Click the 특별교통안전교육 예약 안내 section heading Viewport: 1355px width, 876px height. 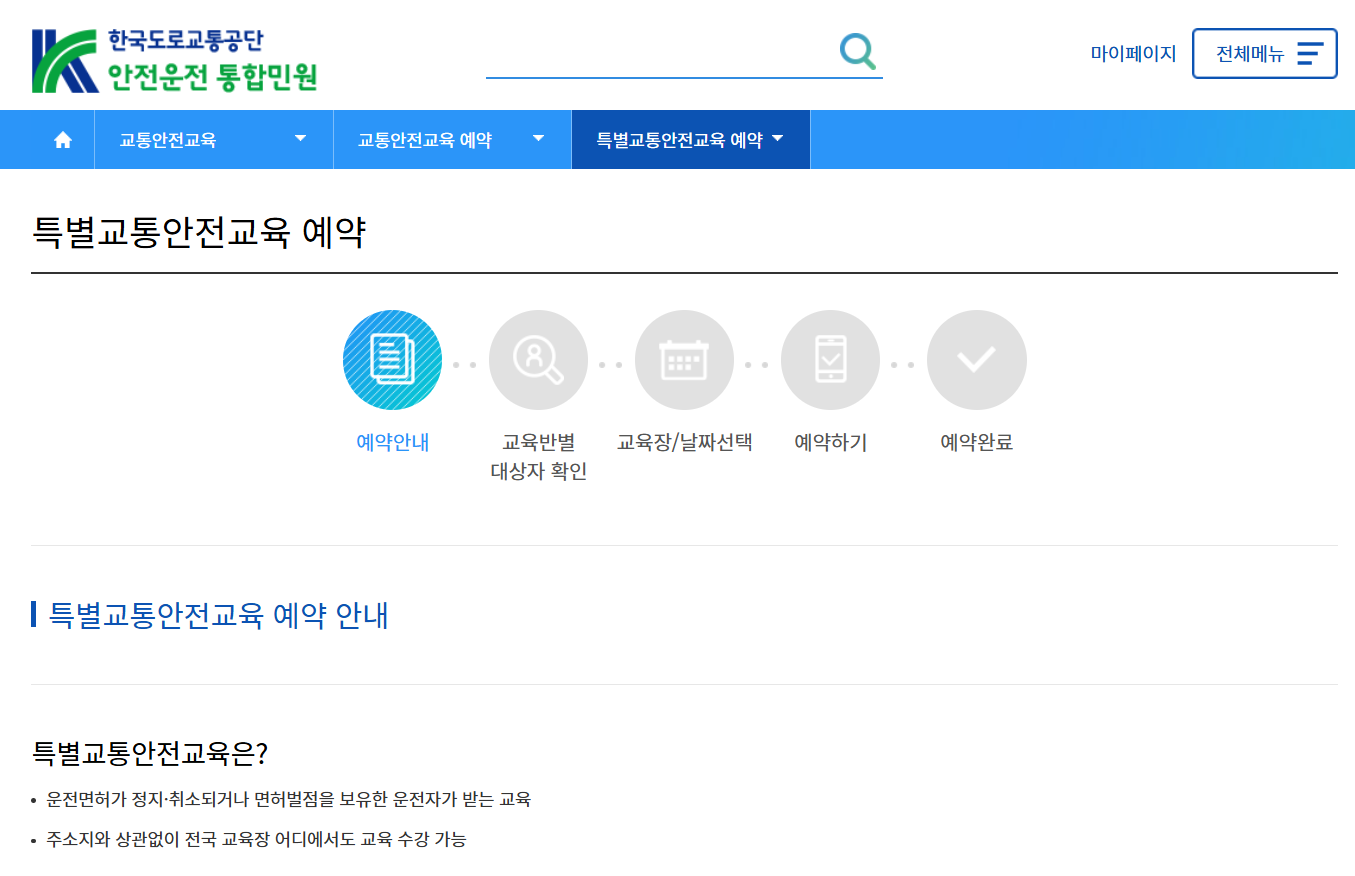click(x=218, y=615)
